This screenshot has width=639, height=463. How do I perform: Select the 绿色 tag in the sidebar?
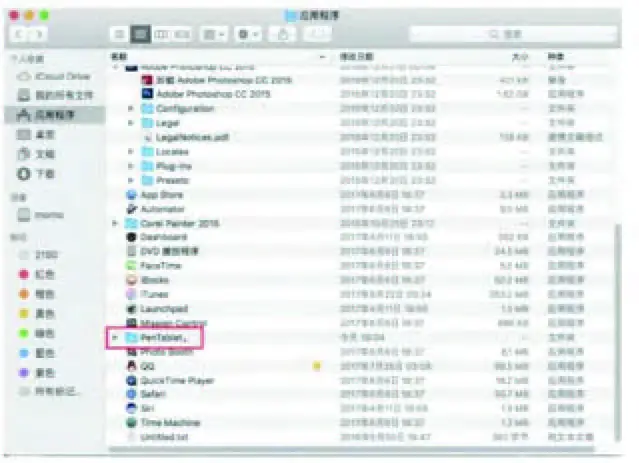click(37, 333)
